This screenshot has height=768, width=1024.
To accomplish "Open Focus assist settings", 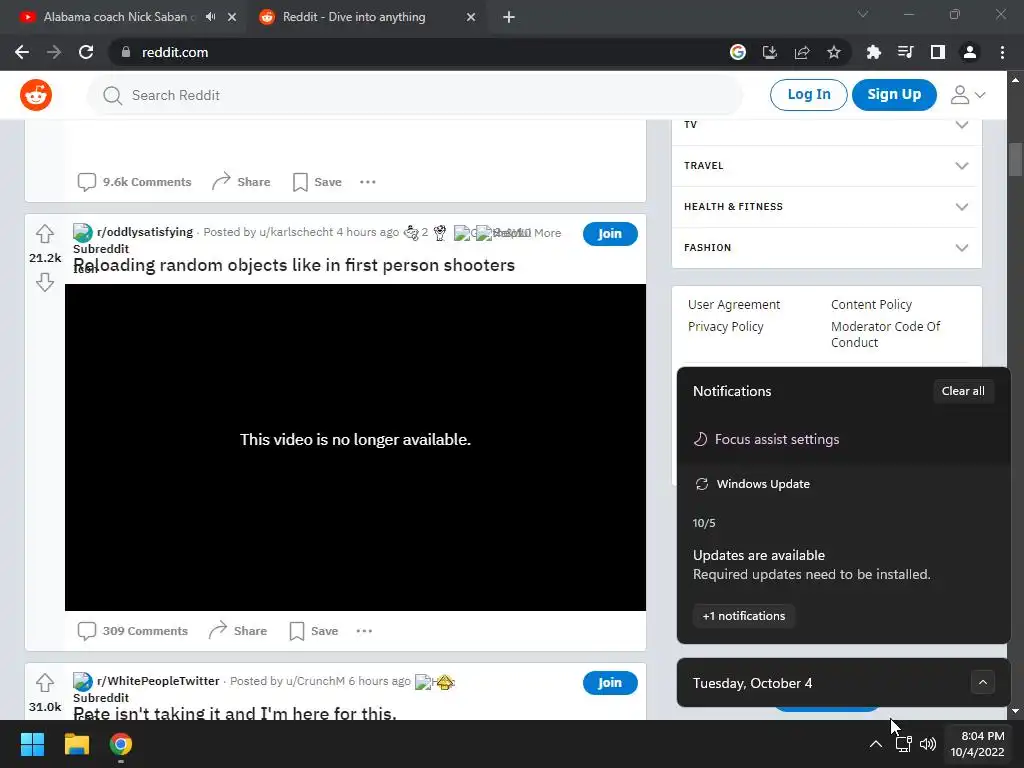I will 766,440.
